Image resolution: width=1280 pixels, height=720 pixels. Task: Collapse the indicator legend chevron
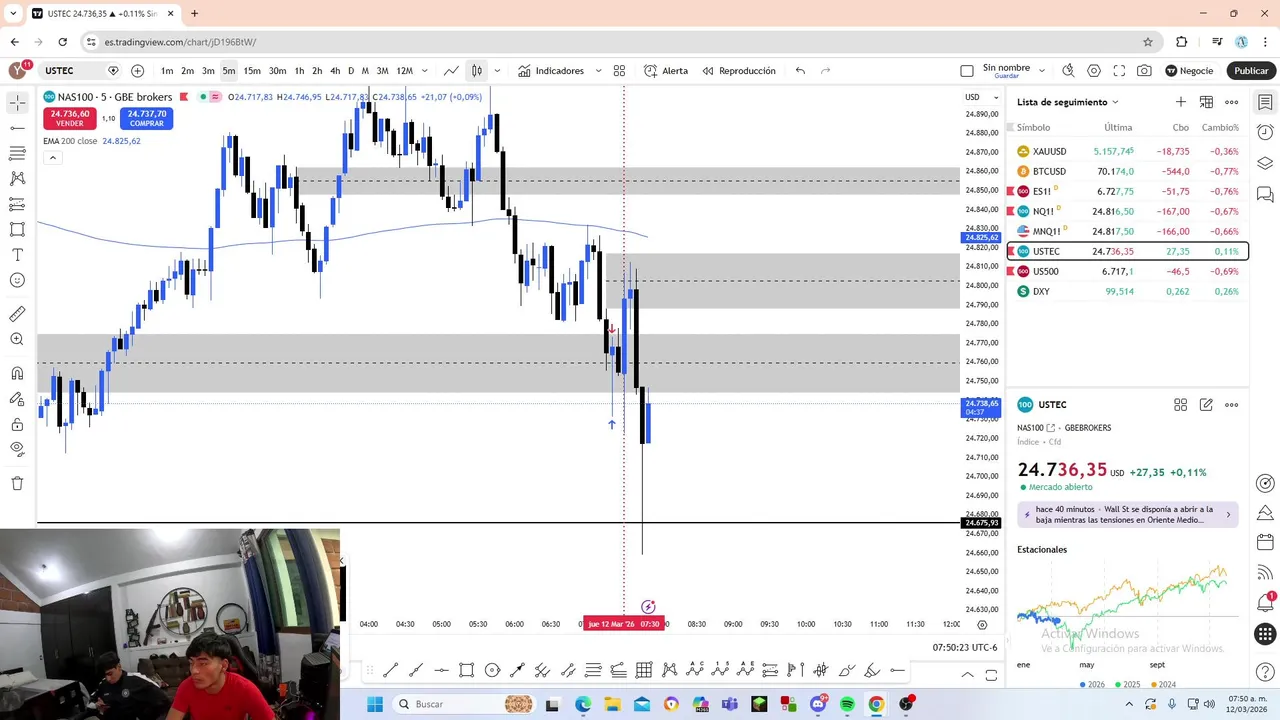point(52,158)
